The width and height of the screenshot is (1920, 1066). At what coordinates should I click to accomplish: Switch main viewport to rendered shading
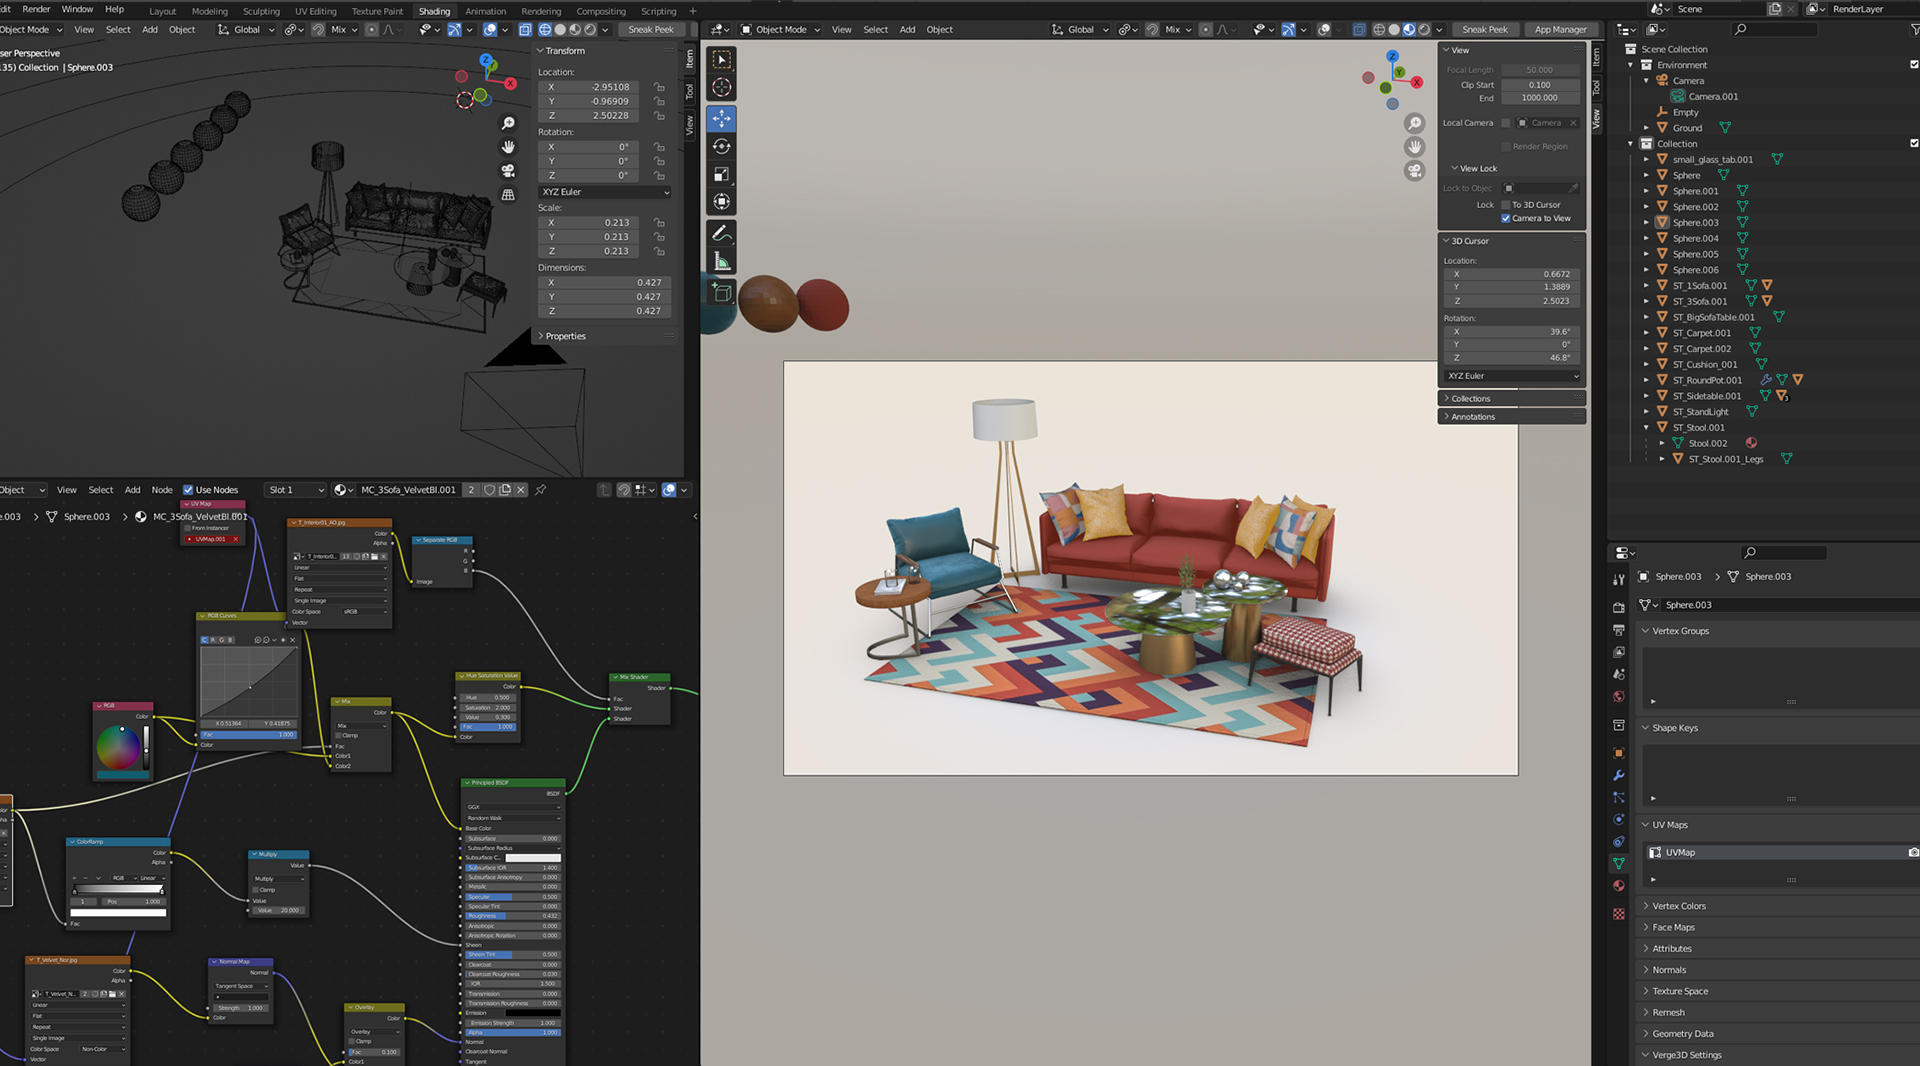1424,29
